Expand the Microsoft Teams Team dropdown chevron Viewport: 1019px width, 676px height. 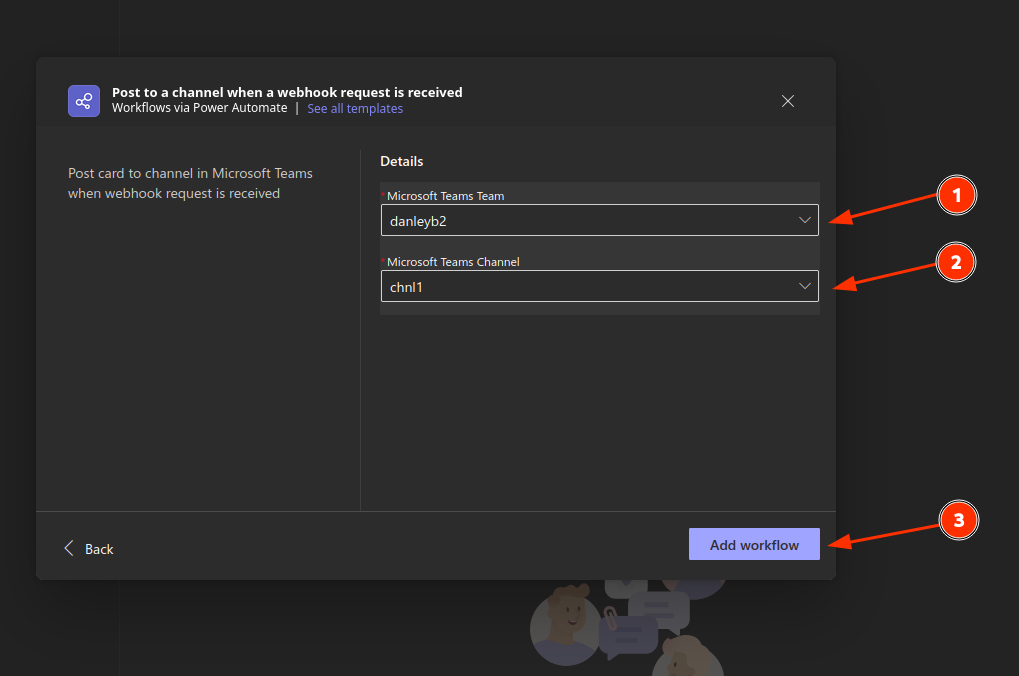click(x=805, y=220)
